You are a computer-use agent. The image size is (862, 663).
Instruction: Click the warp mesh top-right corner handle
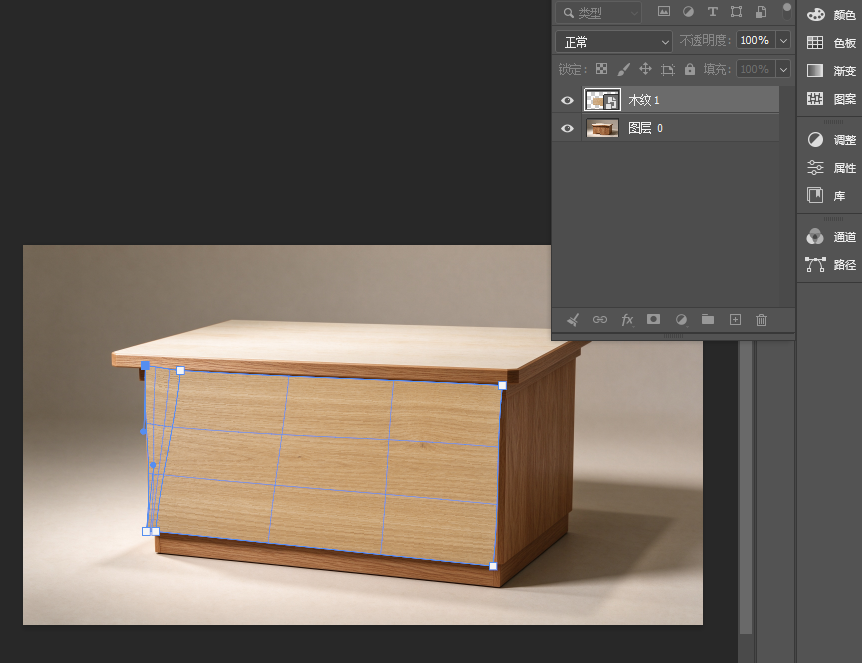(x=502, y=386)
